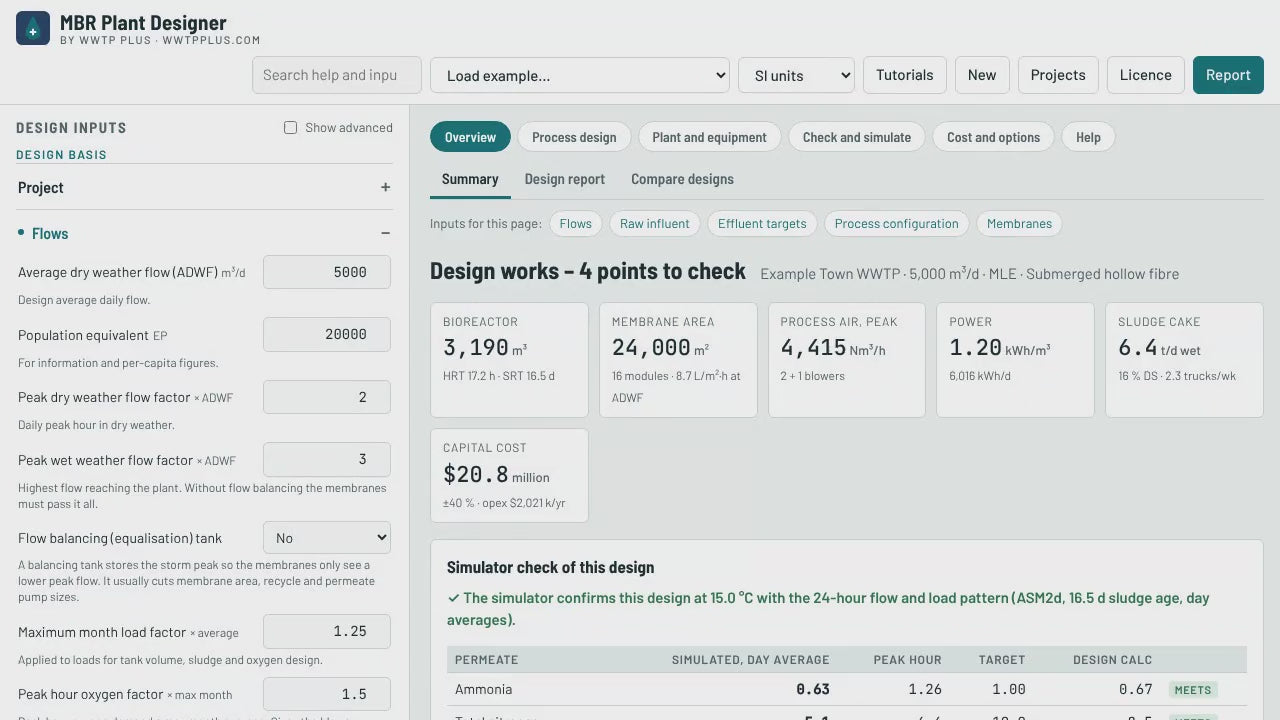Select the Summary sub-tab
Image resolution: width=1280 pixels, height=720 pixels.
pyautogui.click(x=470, y=179)
